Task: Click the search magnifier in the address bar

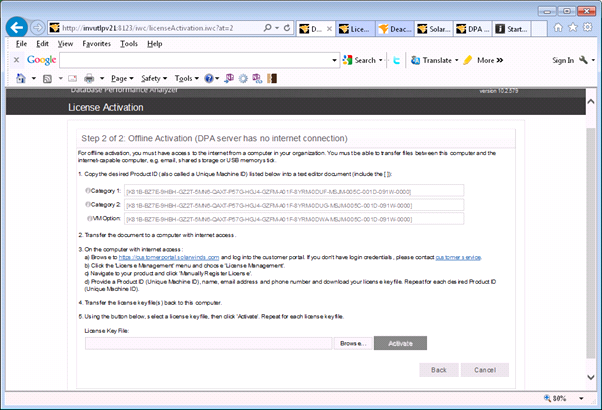Action: [267, 28]
